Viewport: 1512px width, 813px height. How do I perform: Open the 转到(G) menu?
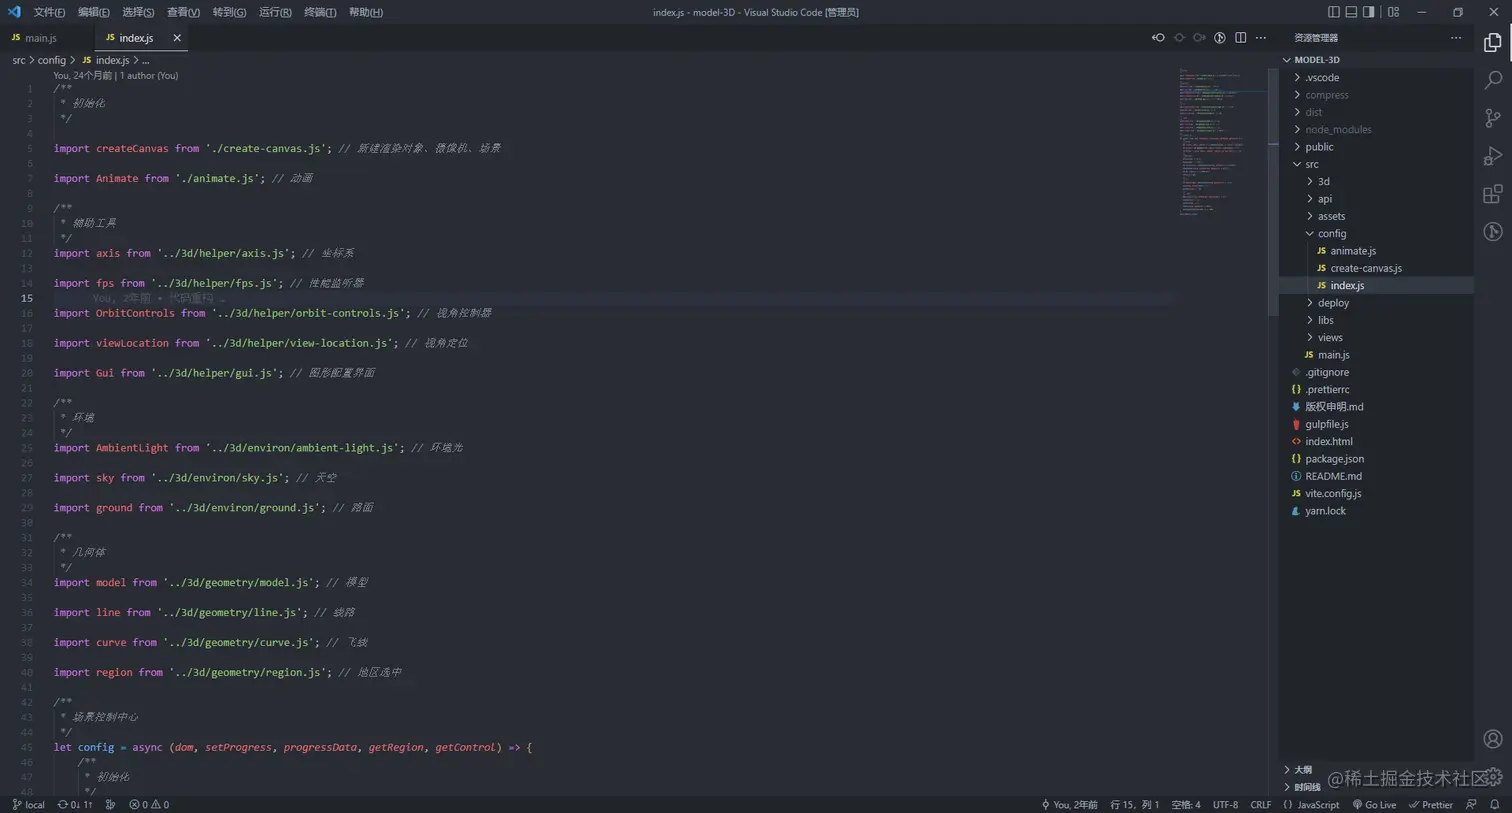(x=229, y=12)
